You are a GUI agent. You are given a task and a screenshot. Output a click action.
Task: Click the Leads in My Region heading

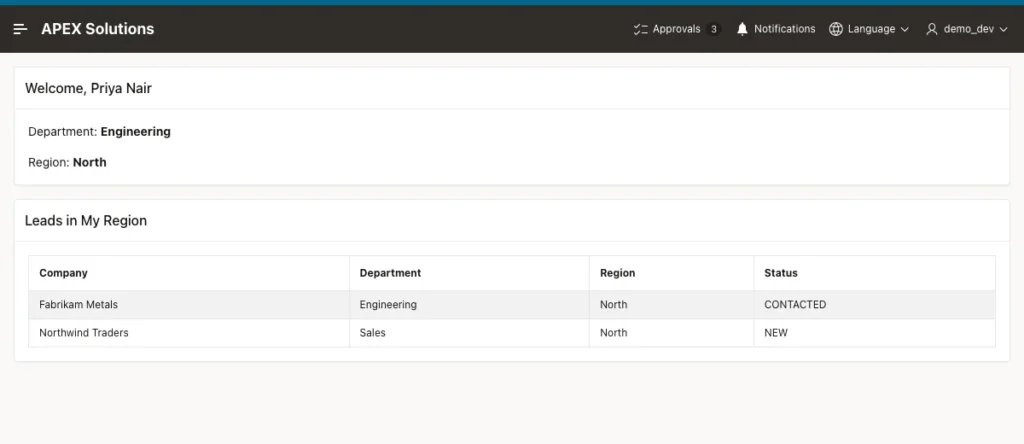pos(86,221)
